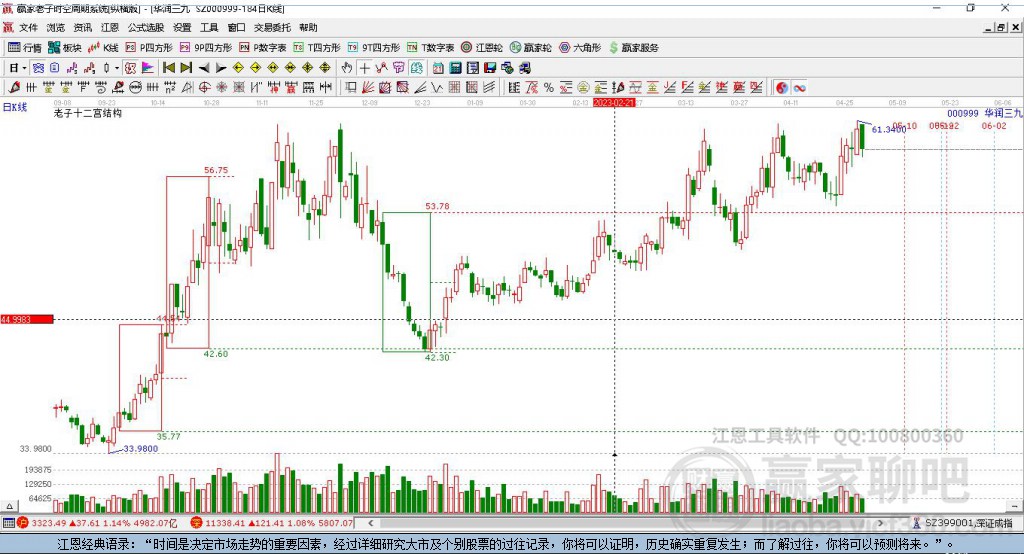
Task: Expand the candle style dropdown arrow
Action: coord(117,68)
